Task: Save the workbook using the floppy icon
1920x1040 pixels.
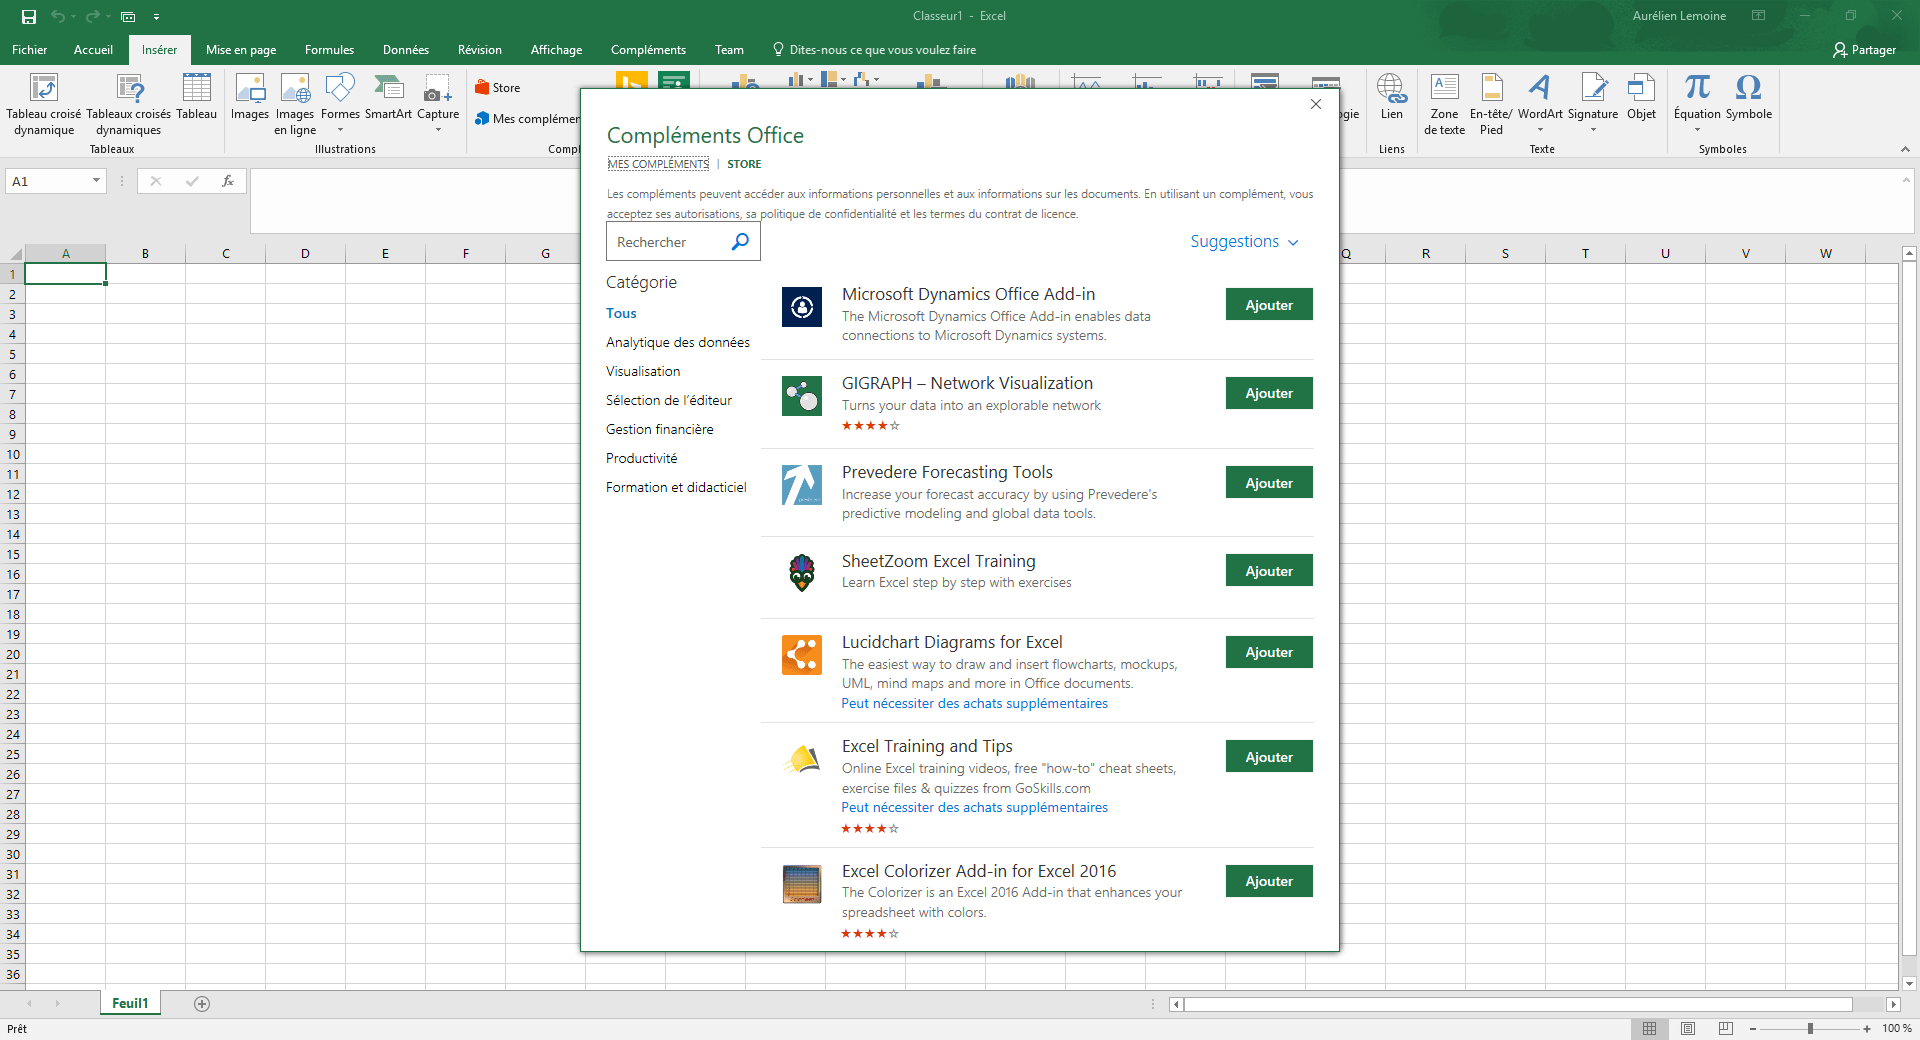Action: pyautogui.click(x=29, y=16)
